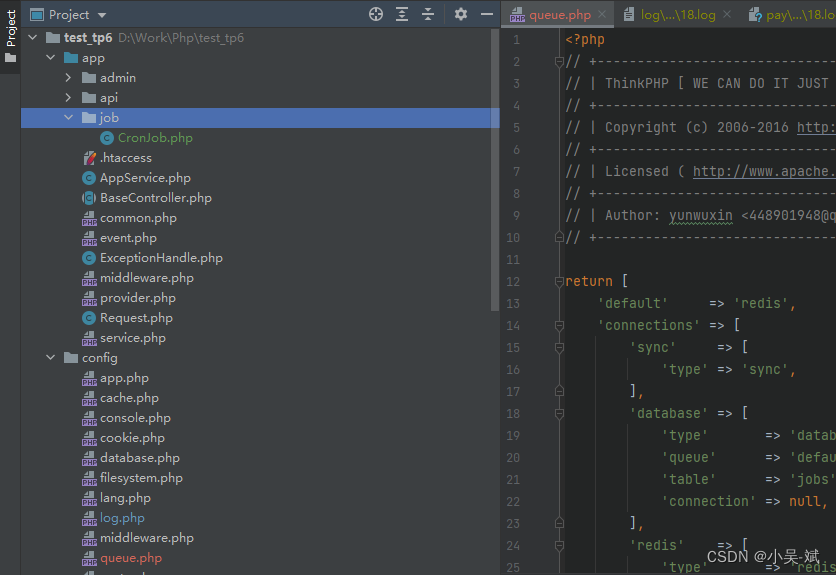
Task: Select the config folder
Action: [x=99, y=358]
